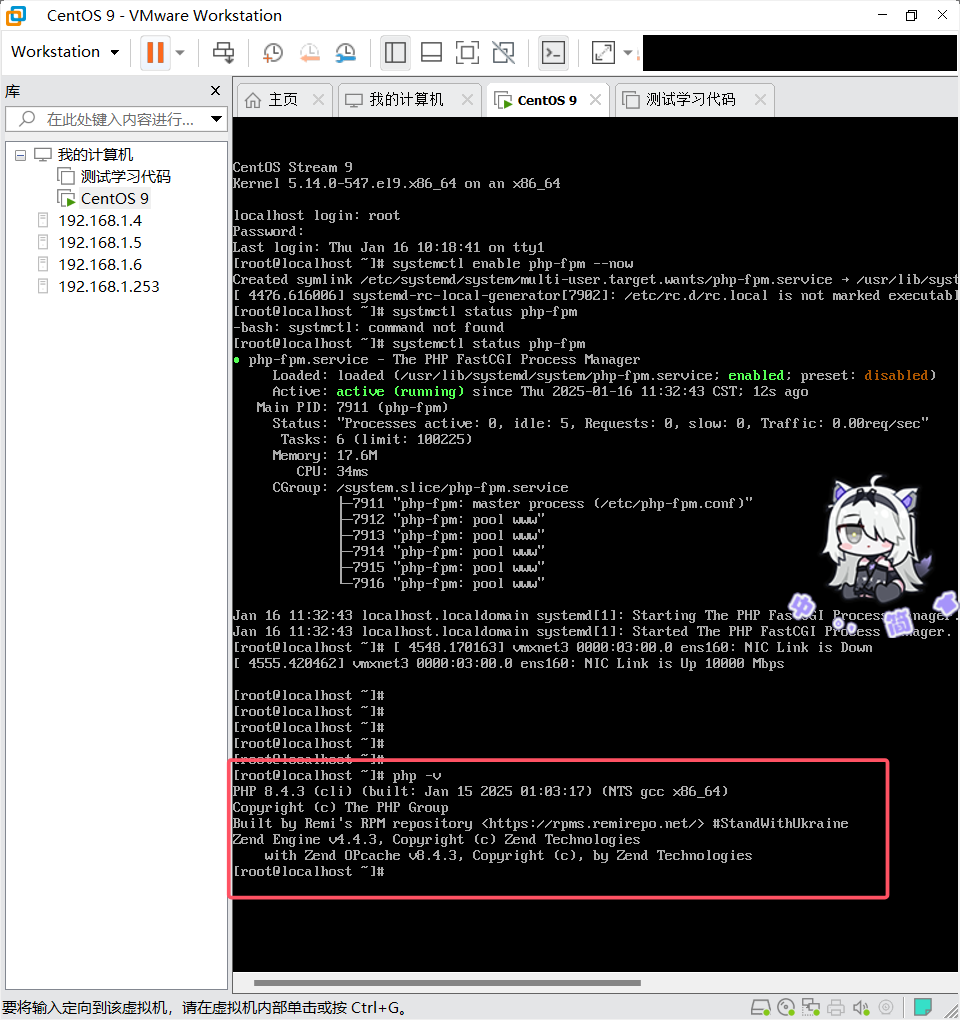Click the sound card status icon
This screenshot has width=960, height=1020.
pos(861,1008)
